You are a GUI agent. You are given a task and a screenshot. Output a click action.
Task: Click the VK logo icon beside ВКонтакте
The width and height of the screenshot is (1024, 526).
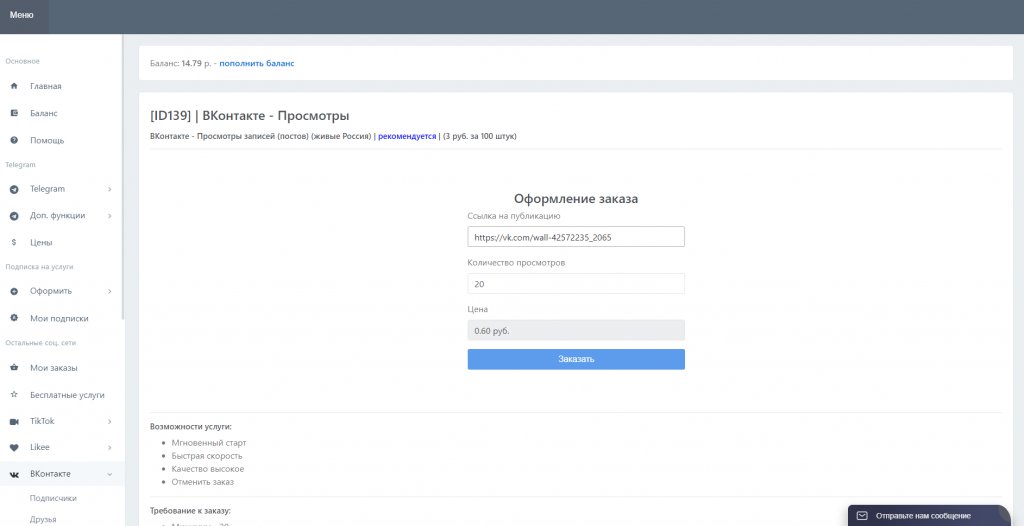14,474
